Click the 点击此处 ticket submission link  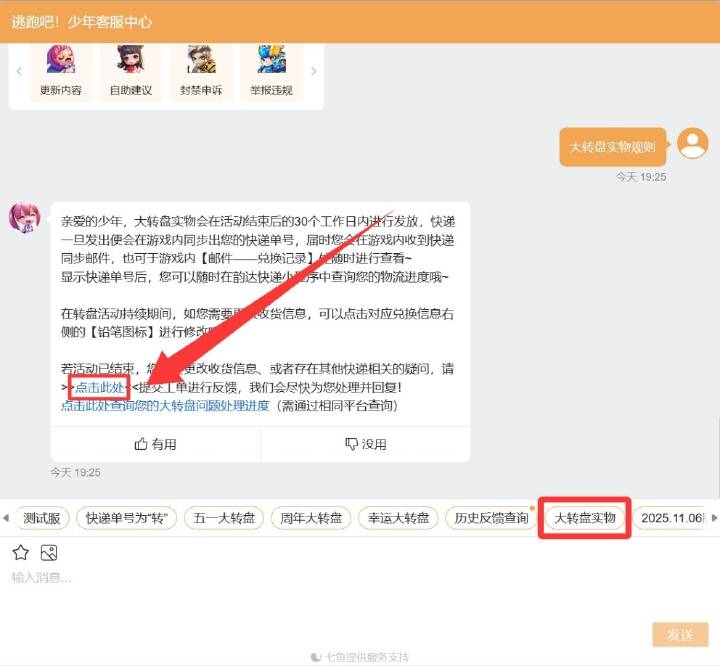(99, 387)
